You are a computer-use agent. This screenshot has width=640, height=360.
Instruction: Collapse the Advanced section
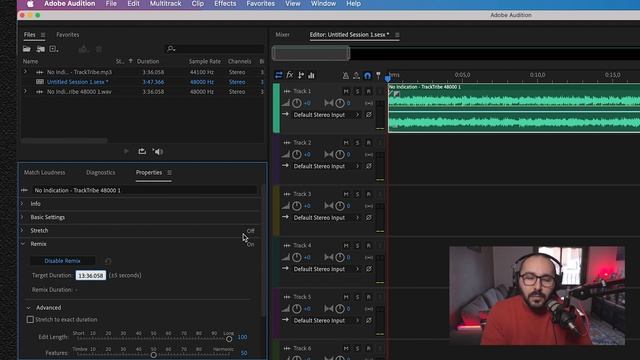pos(29,308)
